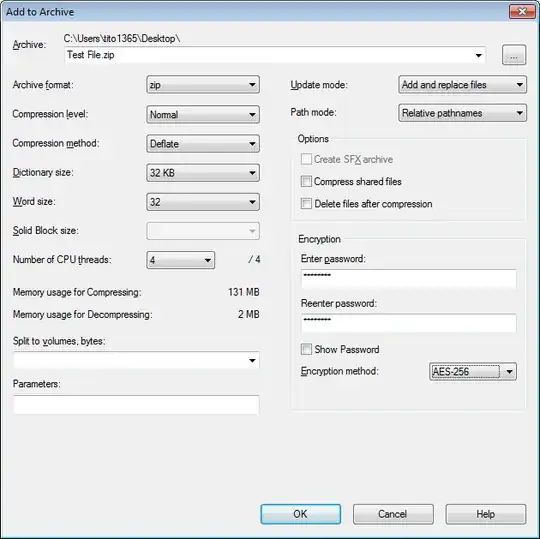Click the 'Add to Archive' title bar text

[x=40, y=12]
